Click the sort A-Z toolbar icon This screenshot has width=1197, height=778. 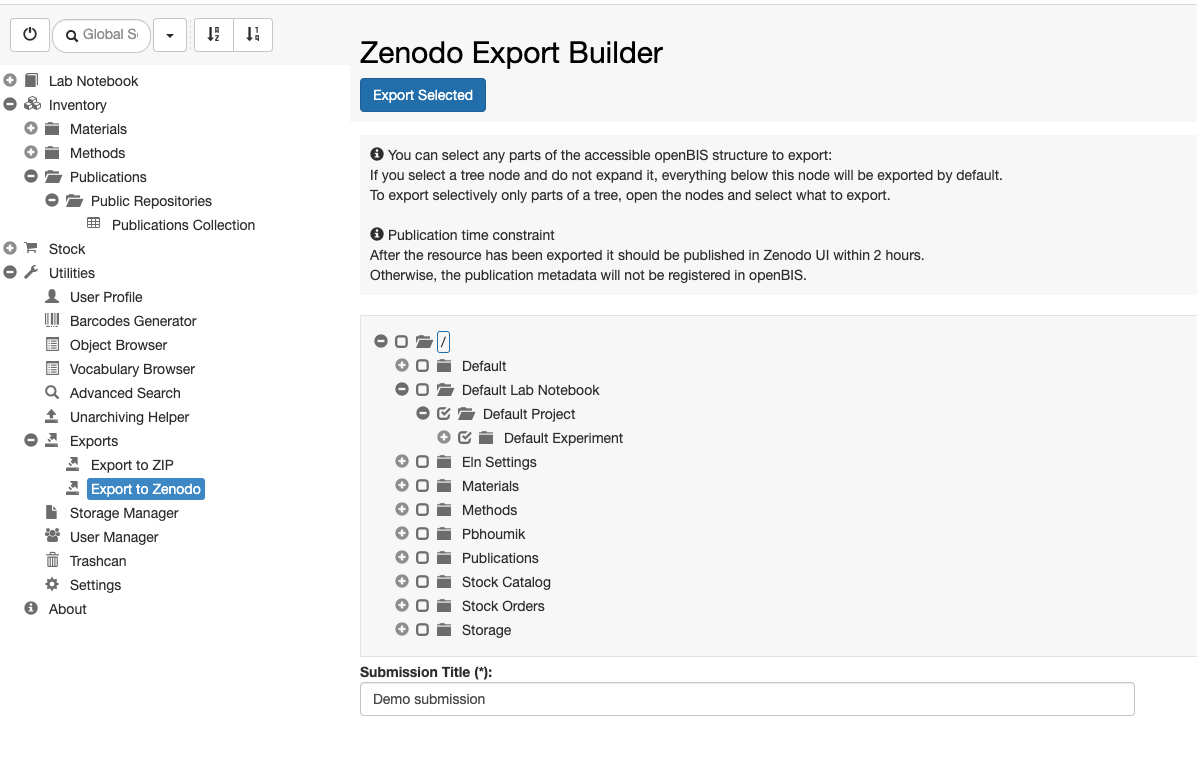[214, 35]
